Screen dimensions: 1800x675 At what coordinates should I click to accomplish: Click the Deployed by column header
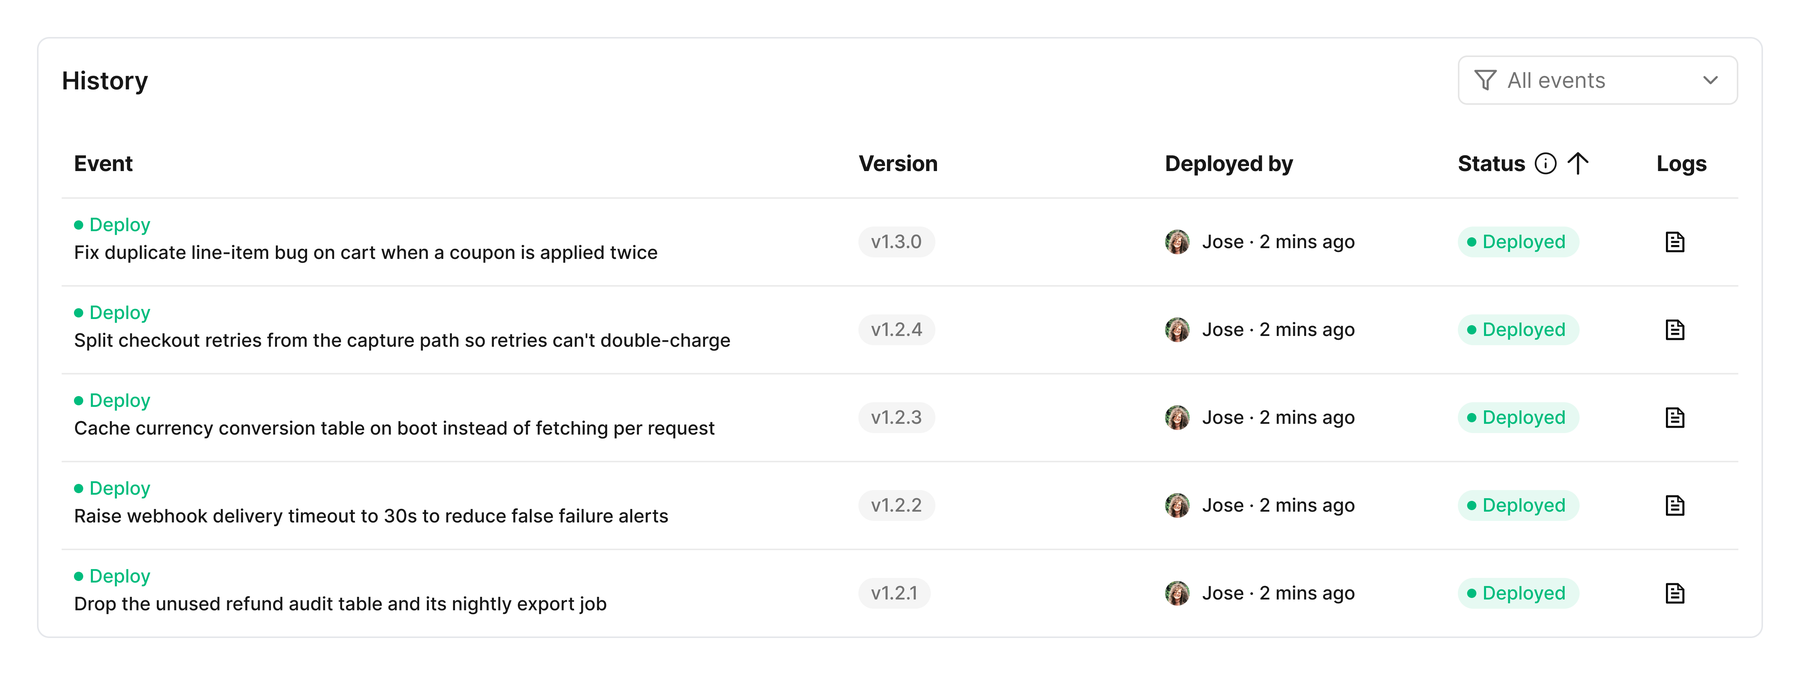tap(1229, 164)
